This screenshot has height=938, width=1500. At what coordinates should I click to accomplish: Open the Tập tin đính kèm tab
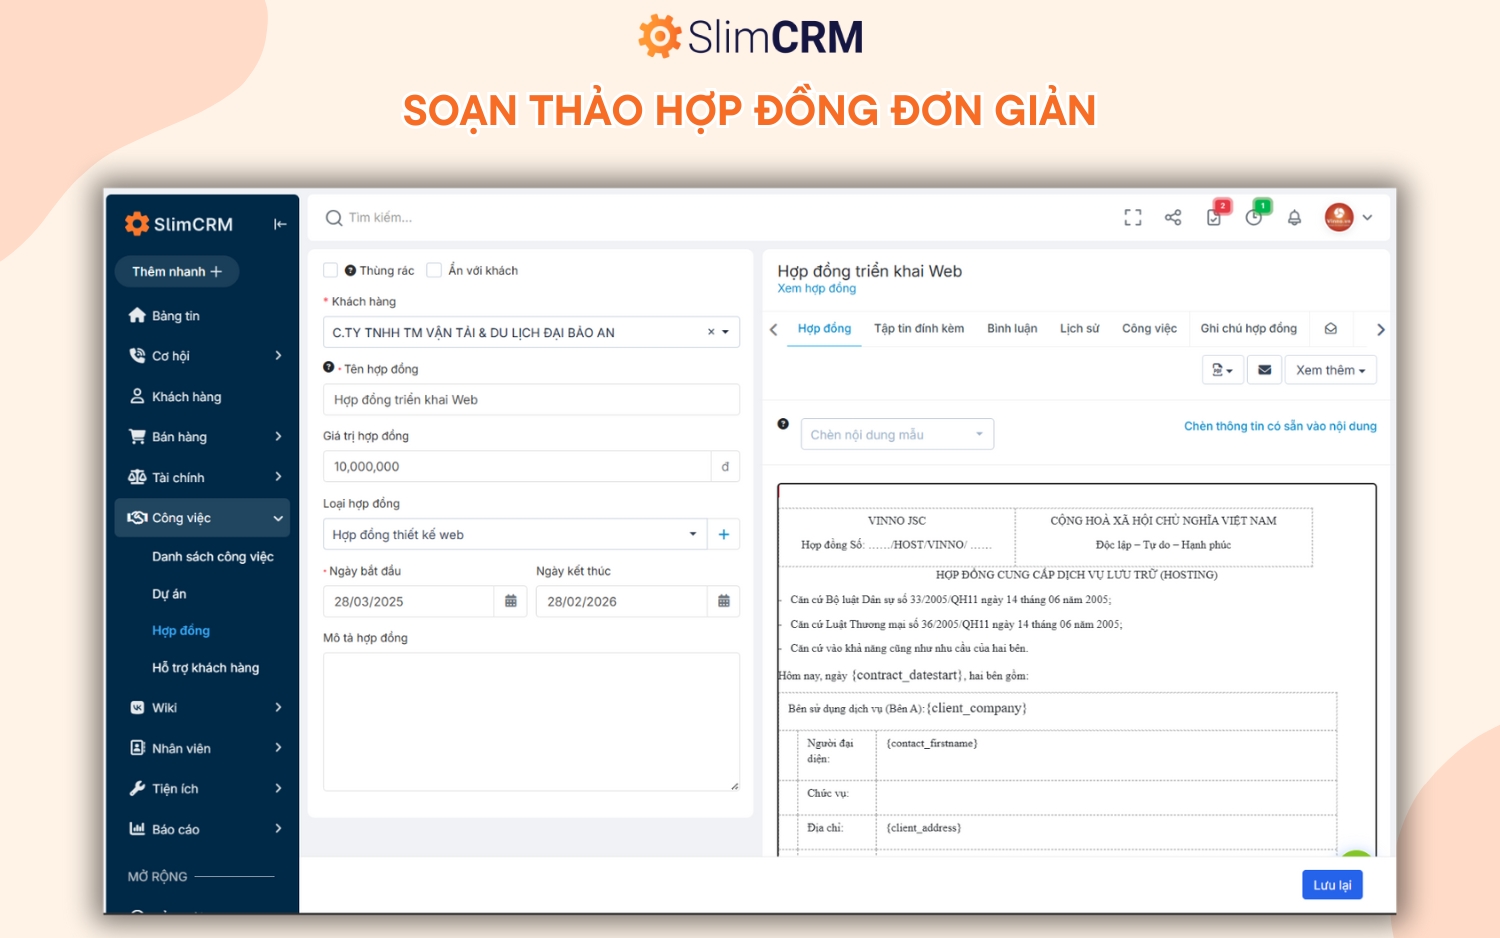click(919, 328)
